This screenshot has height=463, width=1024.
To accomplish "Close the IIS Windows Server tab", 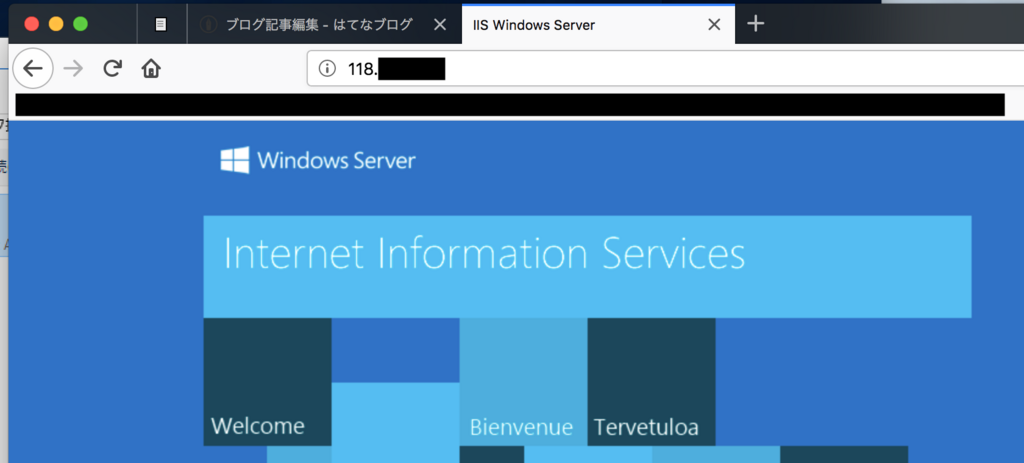I will (714, 25).
